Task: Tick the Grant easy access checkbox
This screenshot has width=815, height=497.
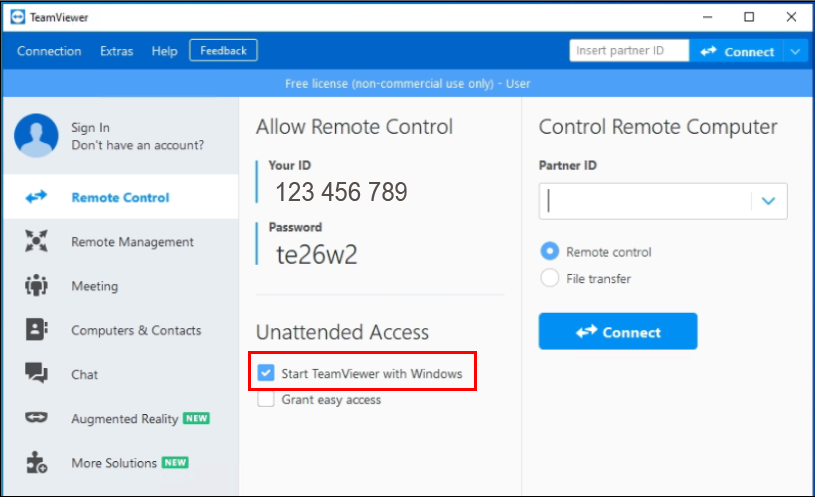Action: click(266, 399)
